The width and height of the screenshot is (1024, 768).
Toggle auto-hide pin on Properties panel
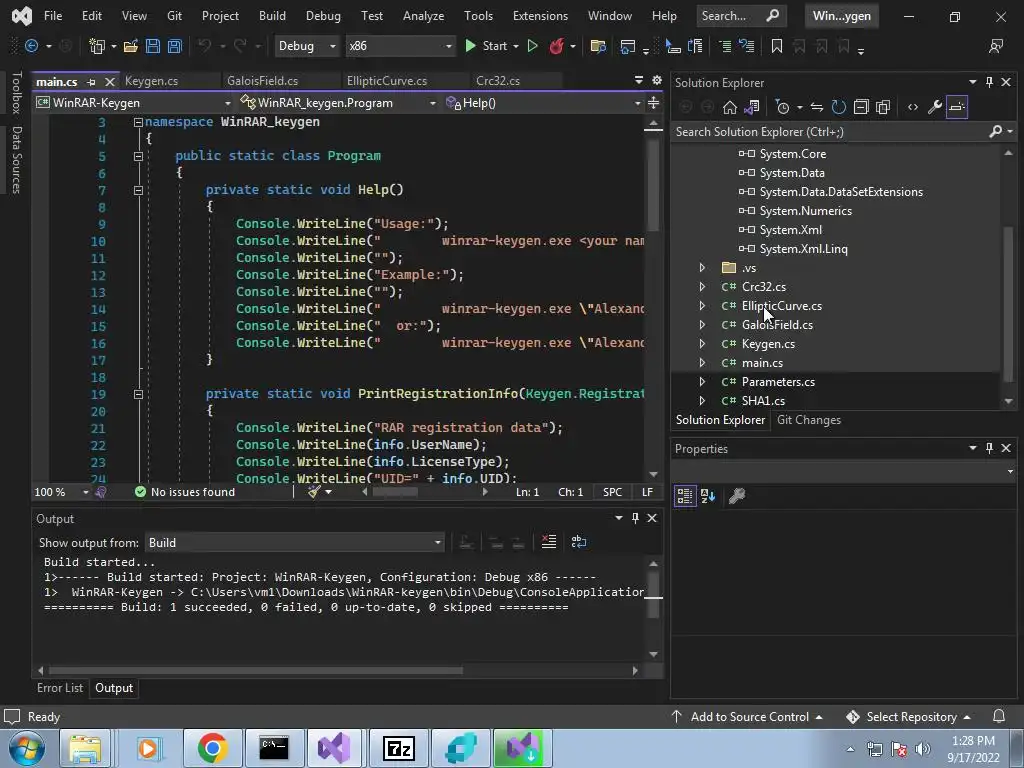coord(989,448)
